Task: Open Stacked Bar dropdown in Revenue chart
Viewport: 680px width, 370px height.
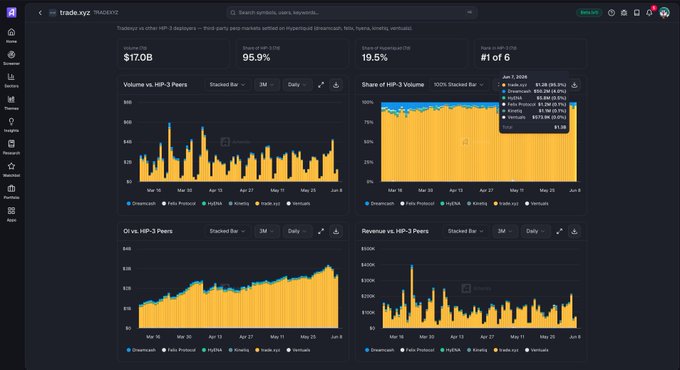Action: 465,232
